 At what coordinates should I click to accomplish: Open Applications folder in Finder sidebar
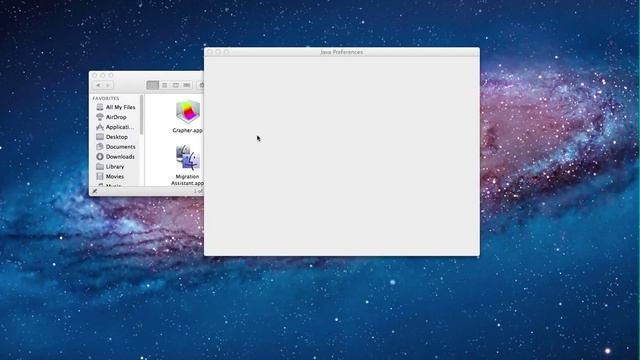pyautogui.click(x=115, y=127)
